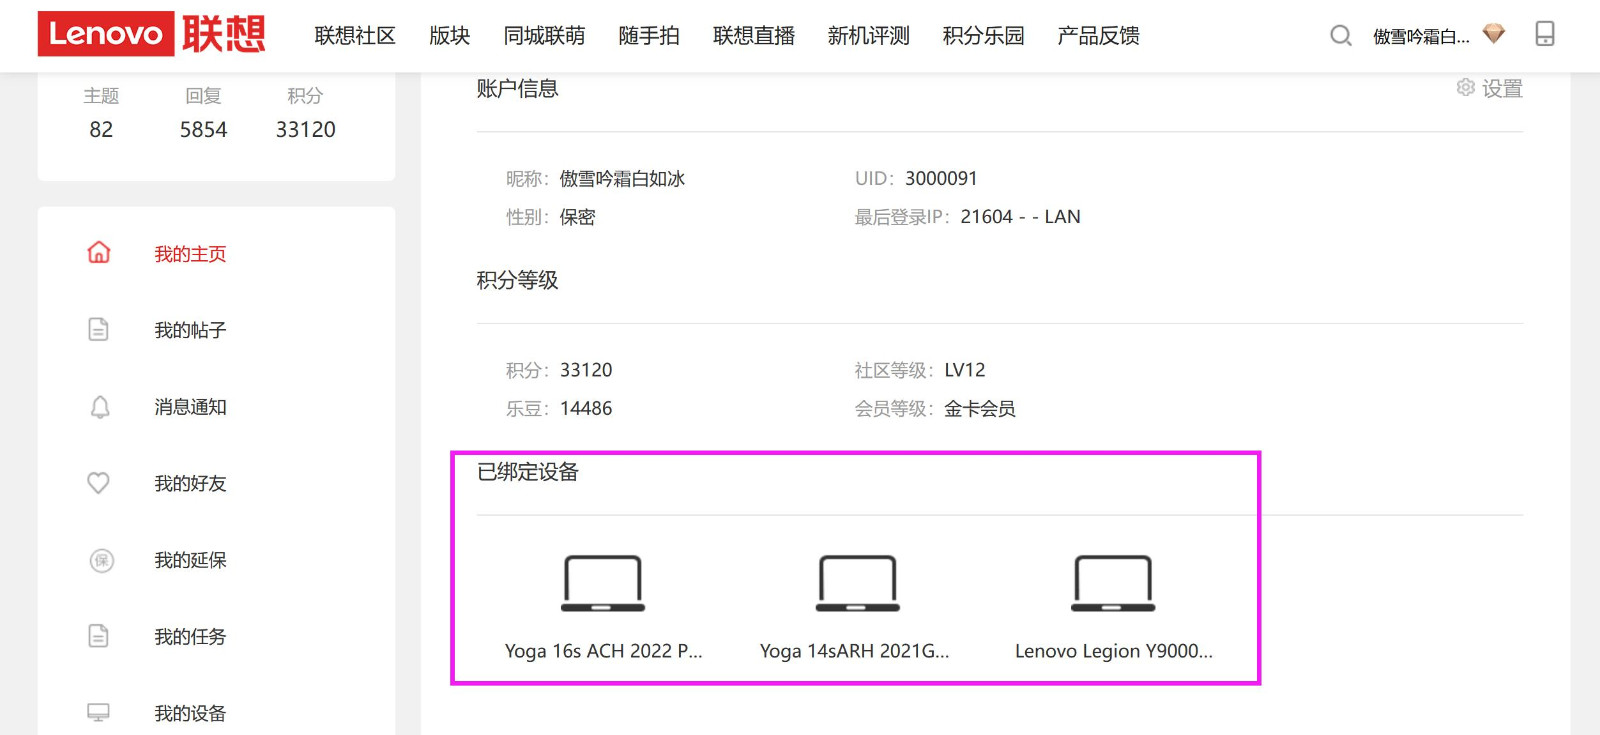Open 联想直播 navigation item
This screenshot has height=735, width=1600.
click(754, 36)
